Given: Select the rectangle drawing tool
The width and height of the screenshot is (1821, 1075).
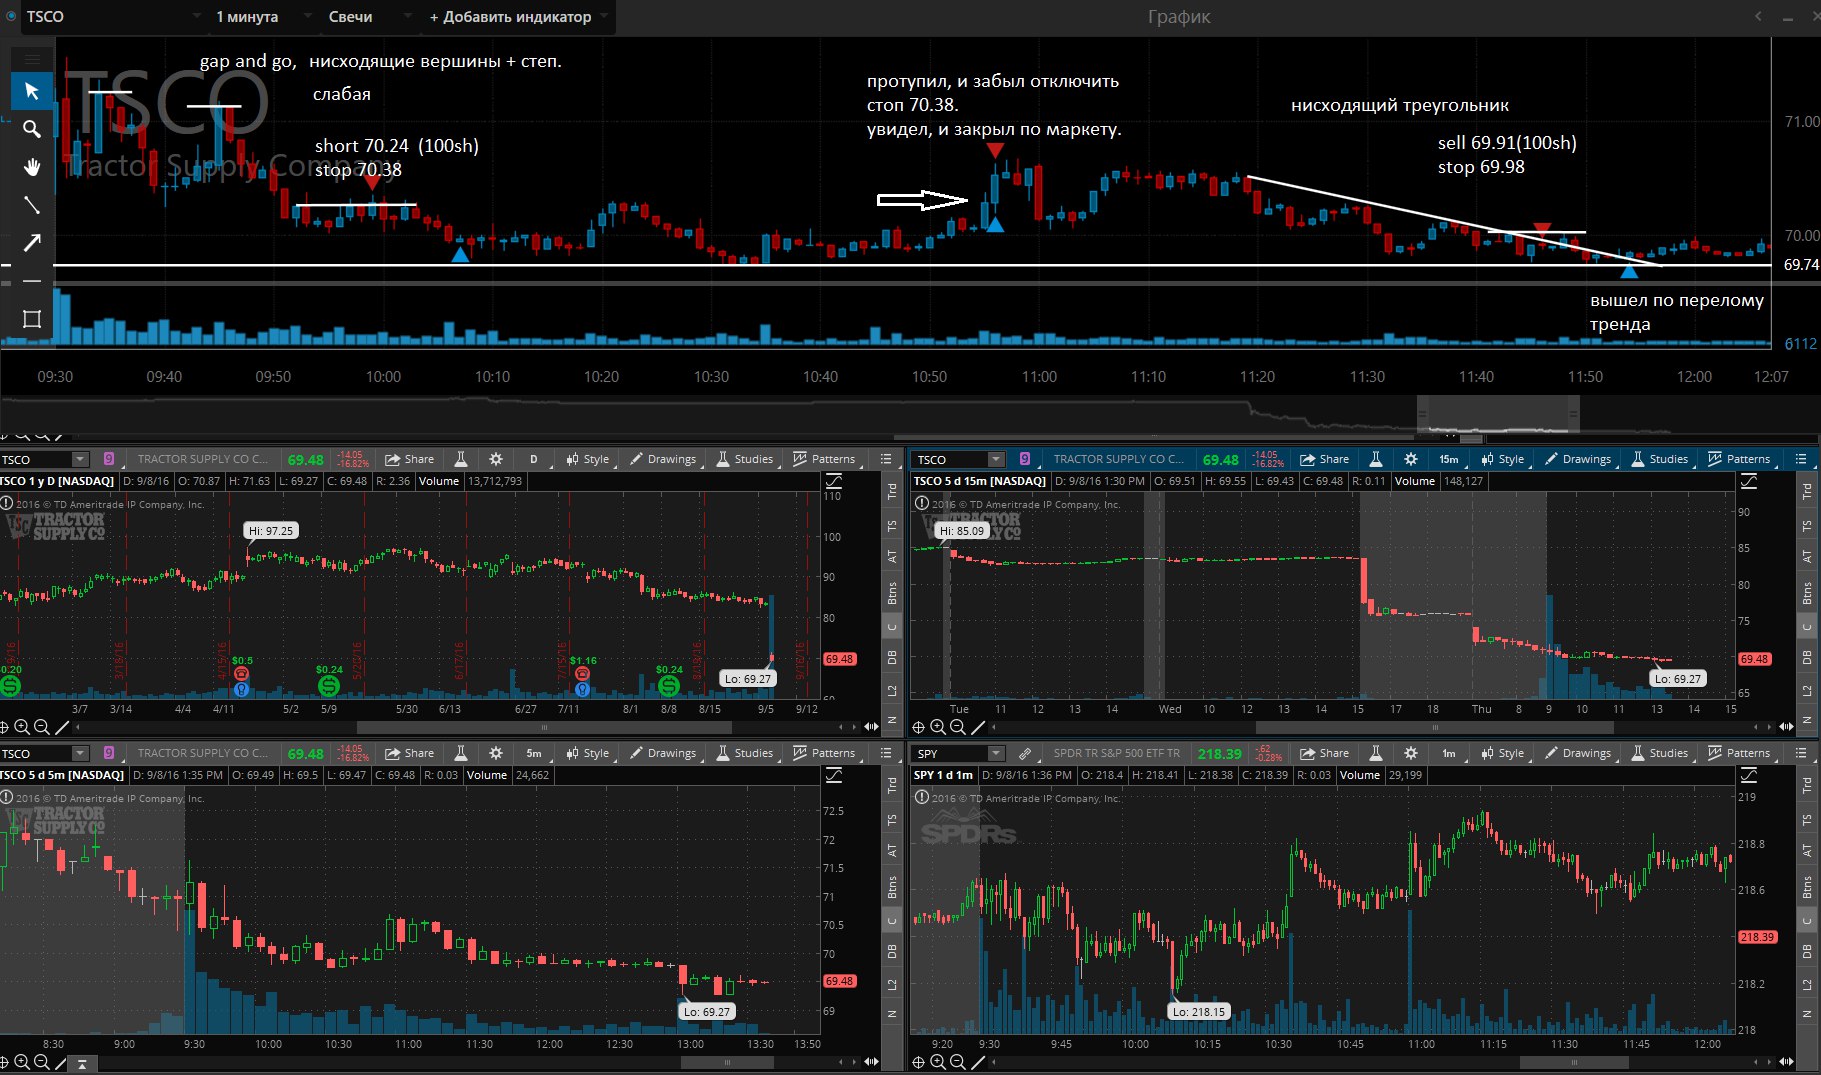Looking at the screenshot, I should coord(31,319).
